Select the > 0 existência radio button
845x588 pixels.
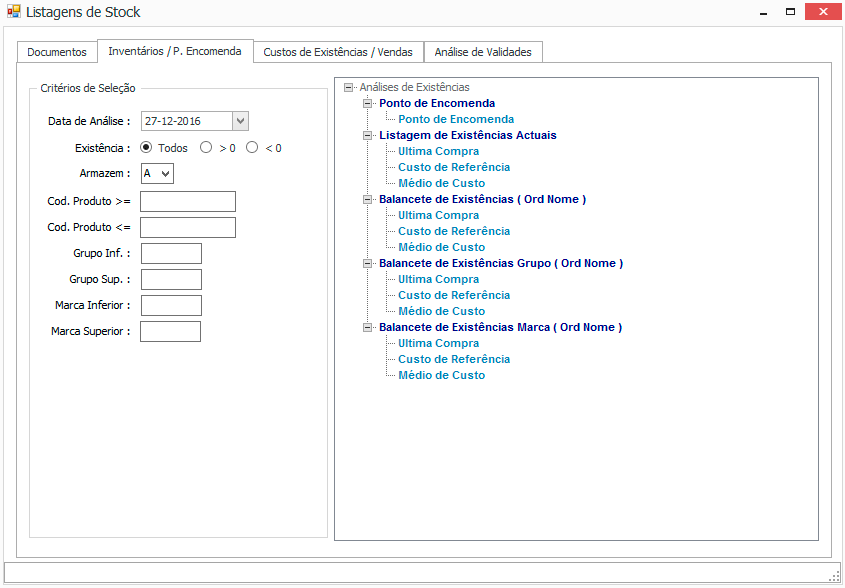click(x=206, y=148)
